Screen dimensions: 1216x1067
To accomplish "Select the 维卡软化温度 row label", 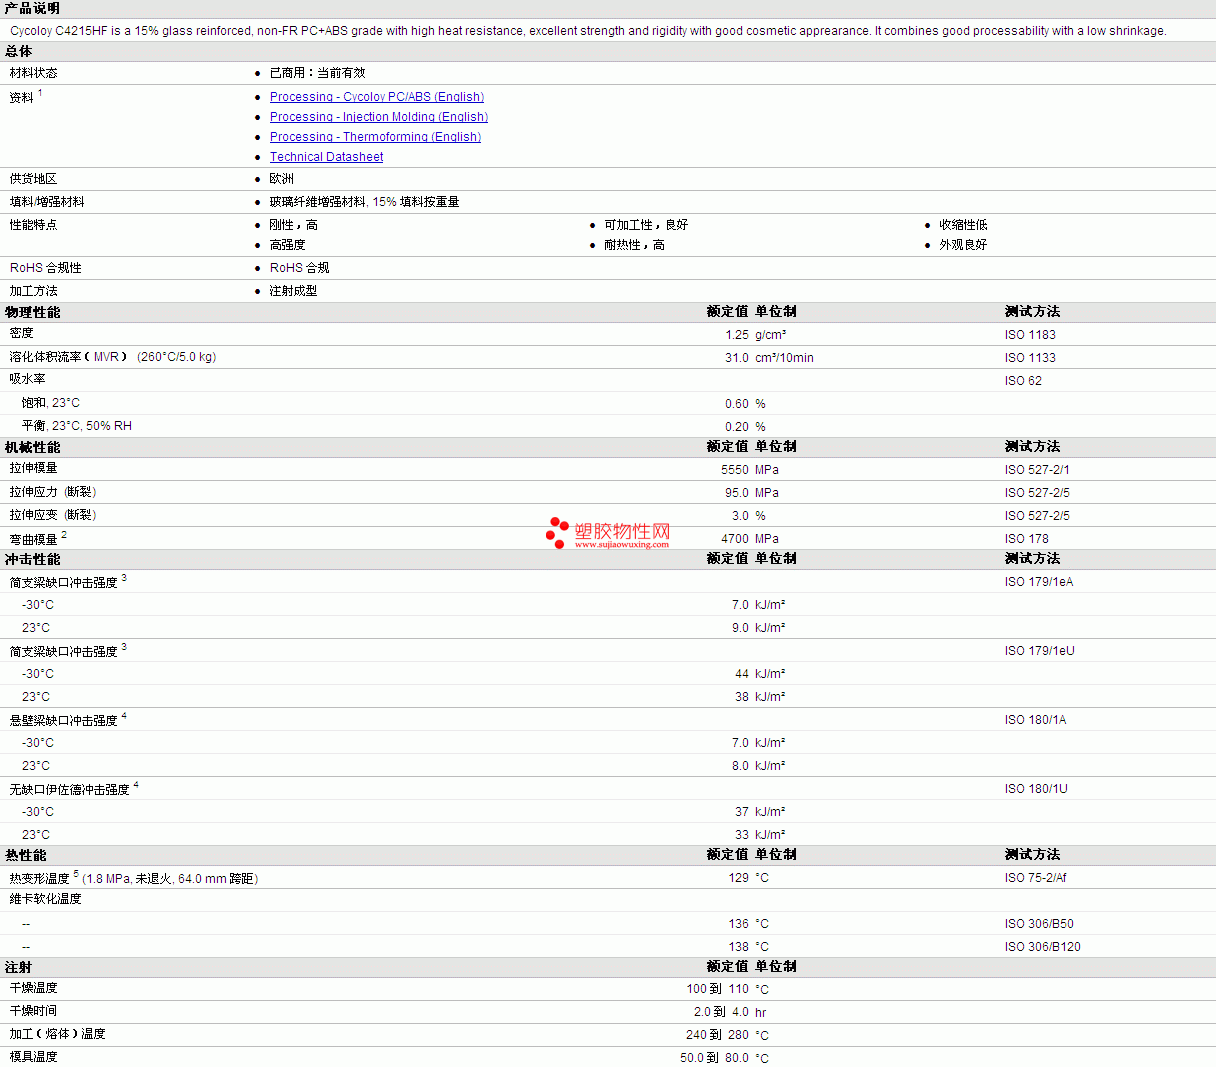I will coord(46,899).
